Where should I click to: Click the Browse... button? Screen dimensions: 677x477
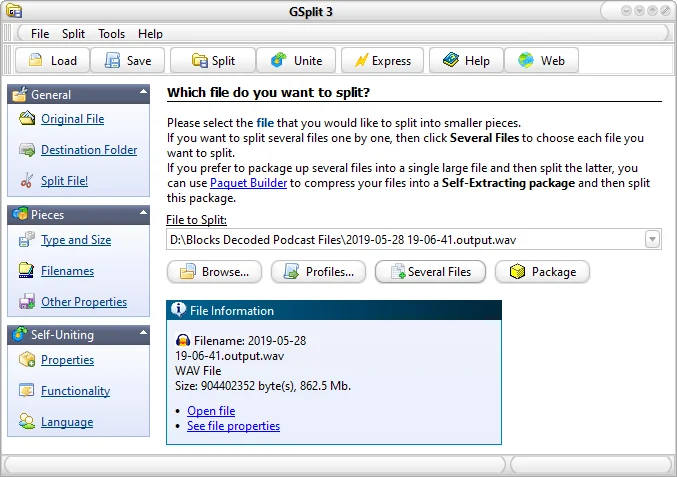215,272
